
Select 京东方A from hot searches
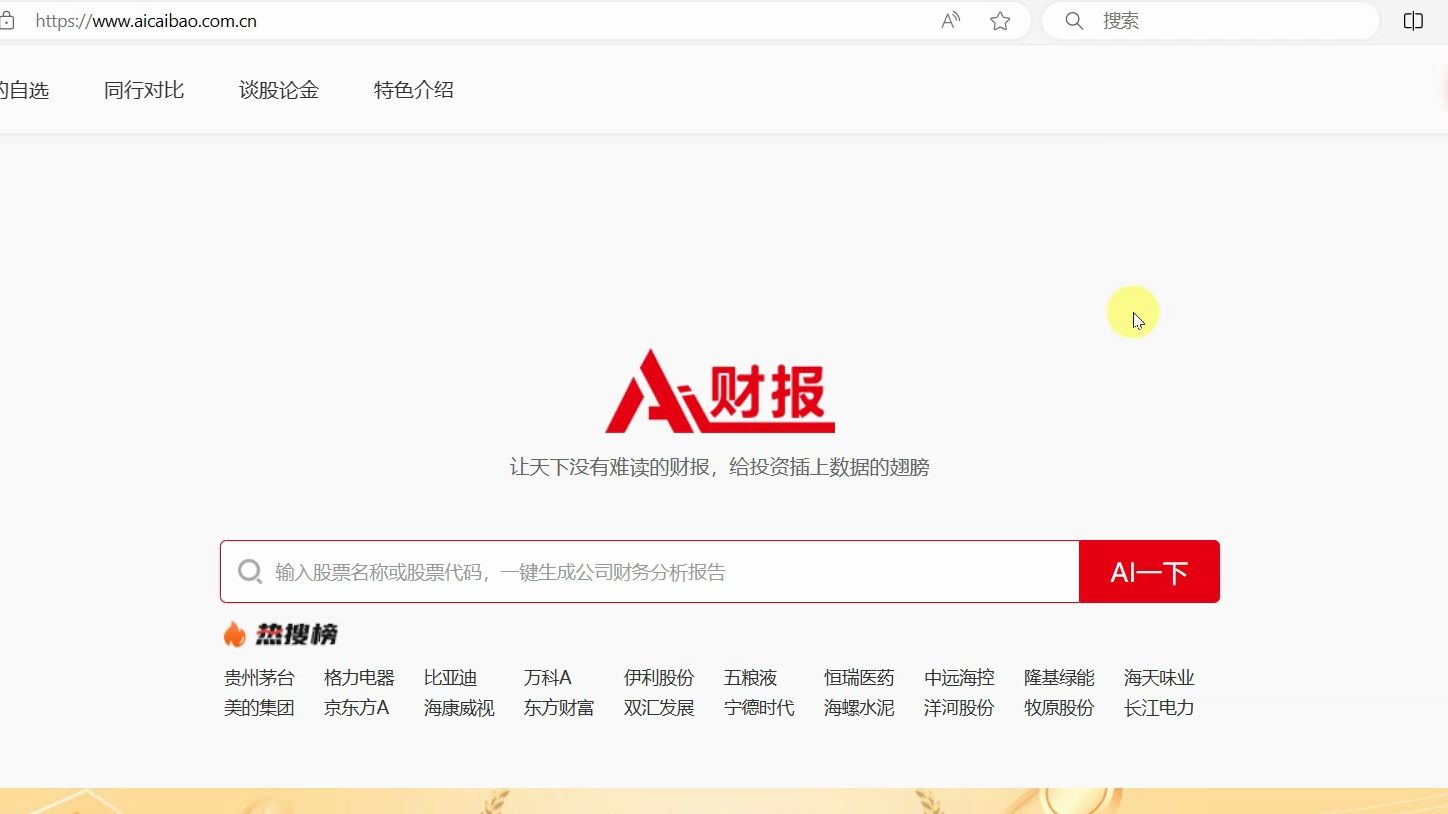tap(356, 708)
